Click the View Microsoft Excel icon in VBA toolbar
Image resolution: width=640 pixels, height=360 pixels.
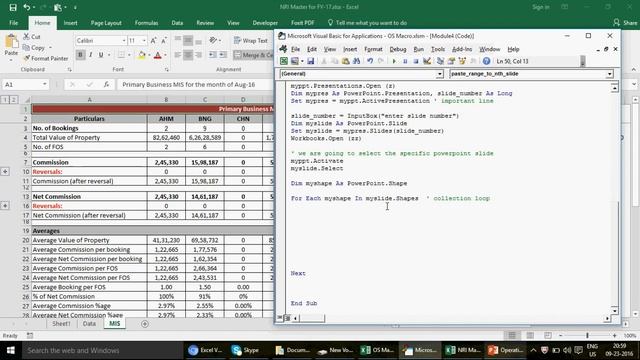[x=284, y=61]
